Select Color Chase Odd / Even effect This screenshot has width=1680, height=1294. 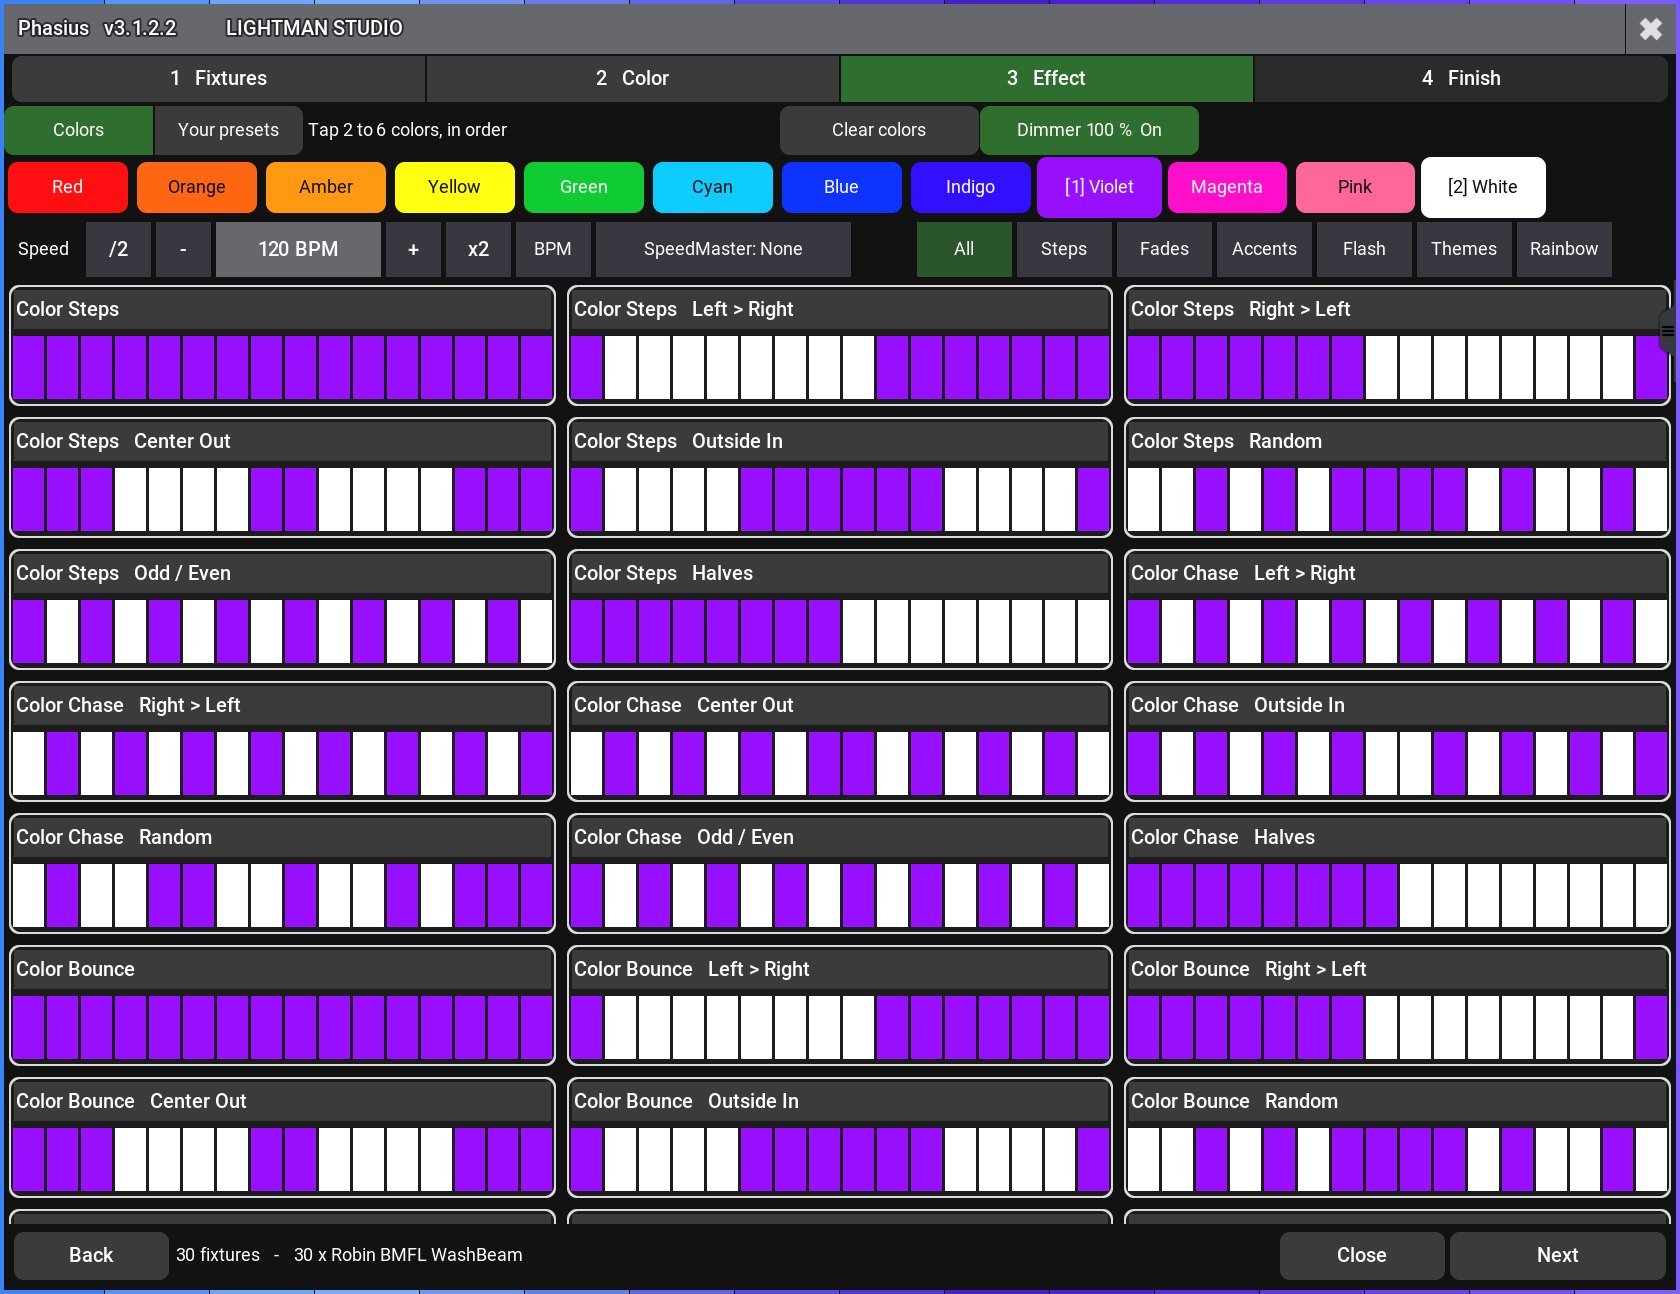(x=840, y=873)
